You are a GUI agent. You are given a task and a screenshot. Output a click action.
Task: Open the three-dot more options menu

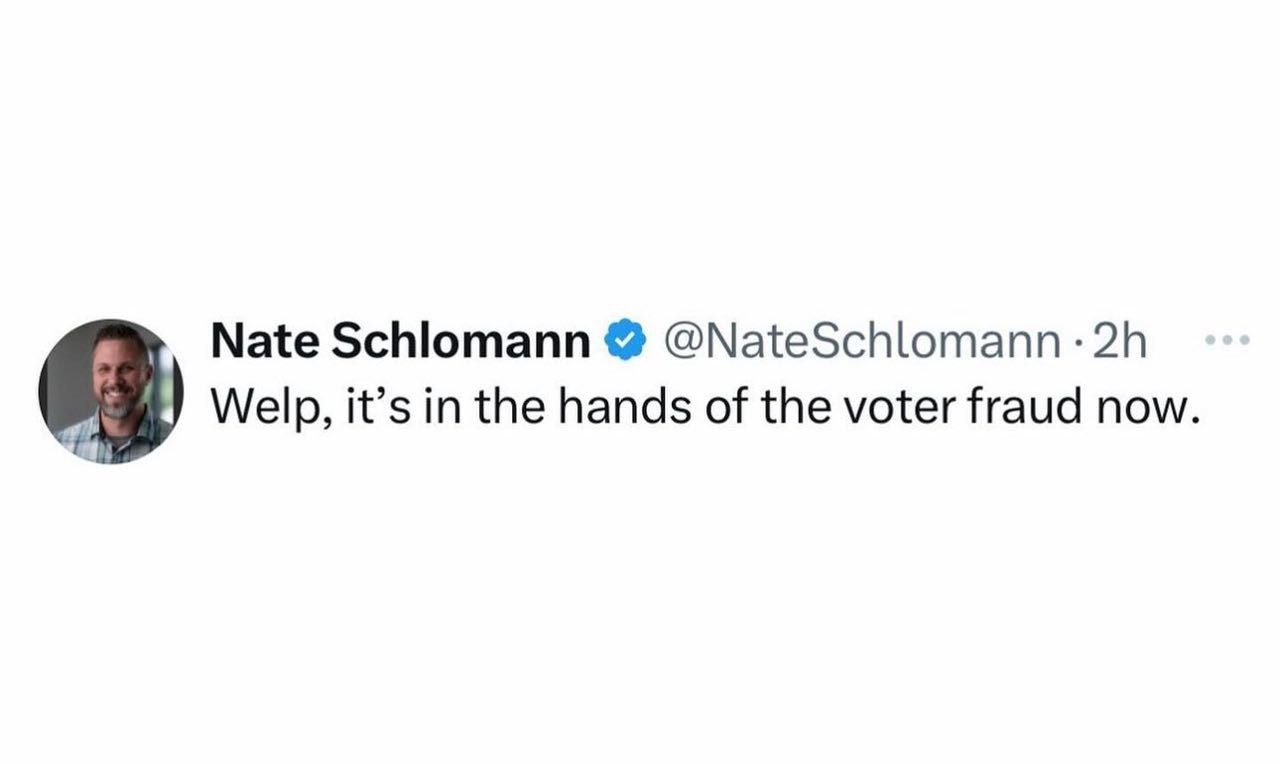pos(1227,342)
